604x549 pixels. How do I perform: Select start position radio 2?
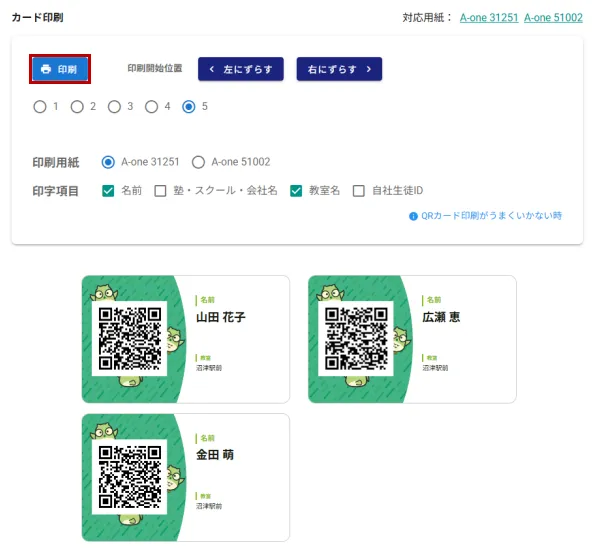point(77,107)
